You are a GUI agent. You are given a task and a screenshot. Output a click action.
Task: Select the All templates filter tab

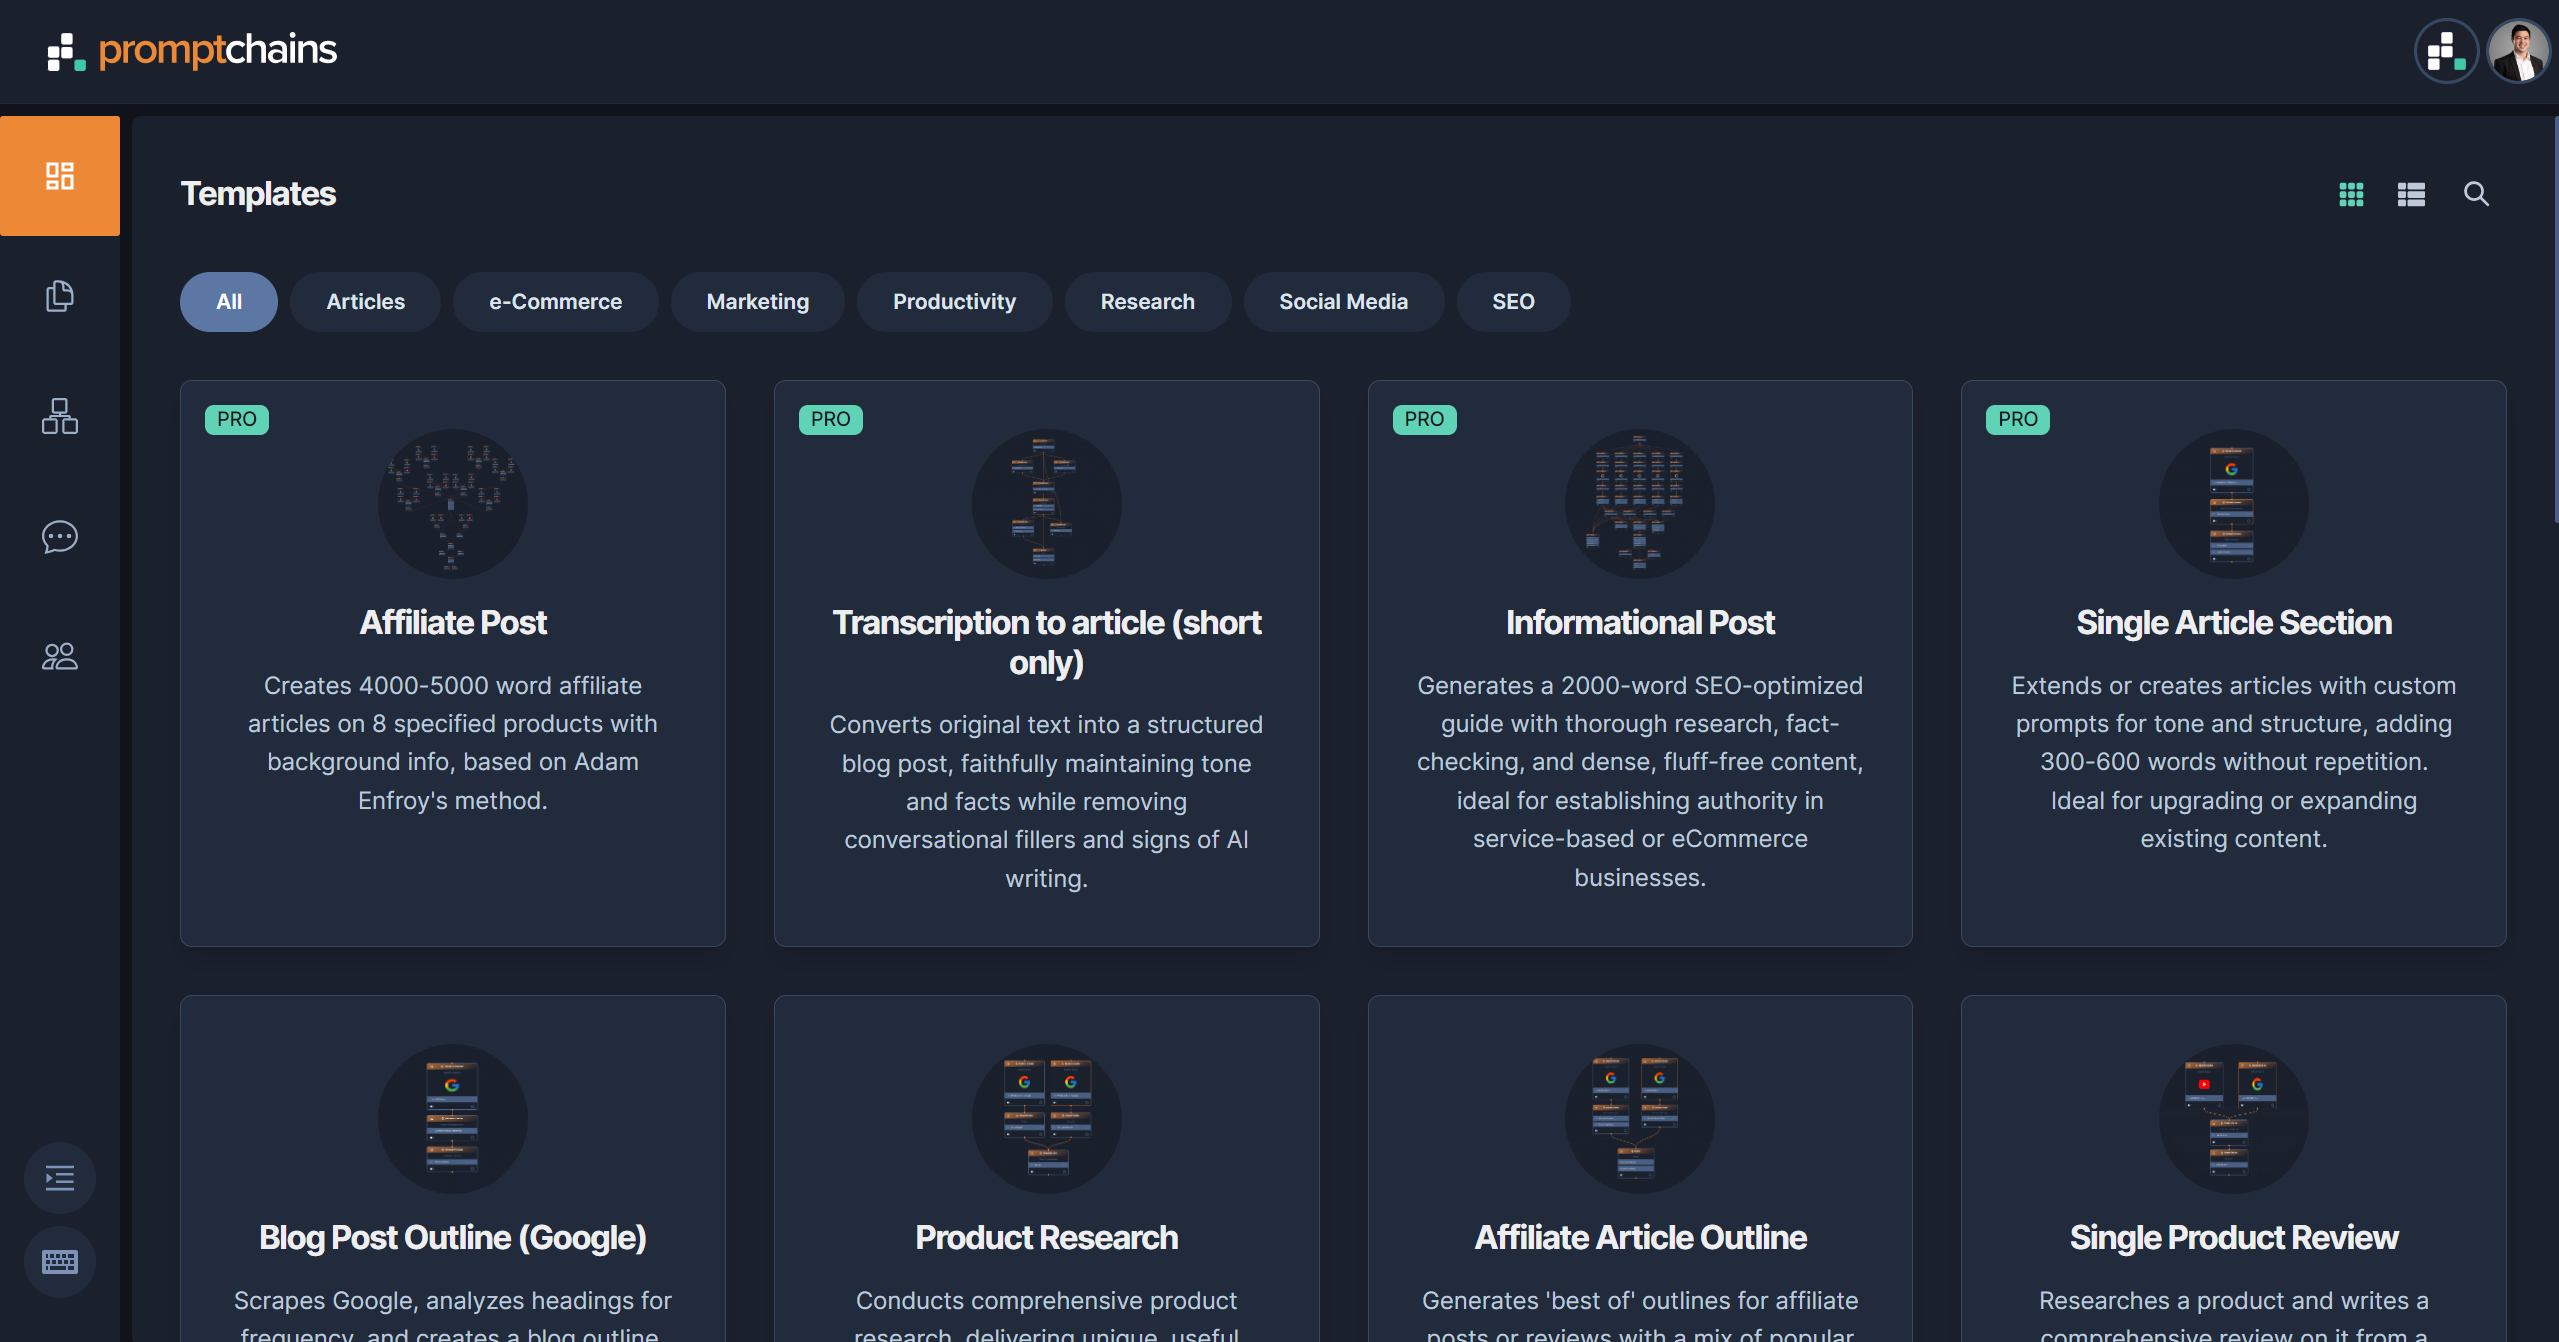click(x=228, y=301)
